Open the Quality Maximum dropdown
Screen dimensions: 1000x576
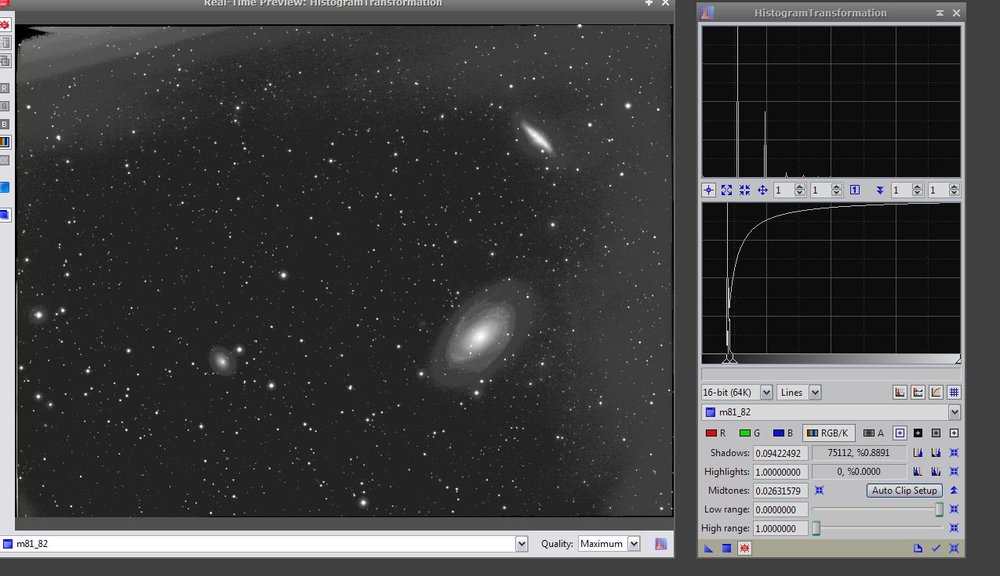[x=609, y=543]
